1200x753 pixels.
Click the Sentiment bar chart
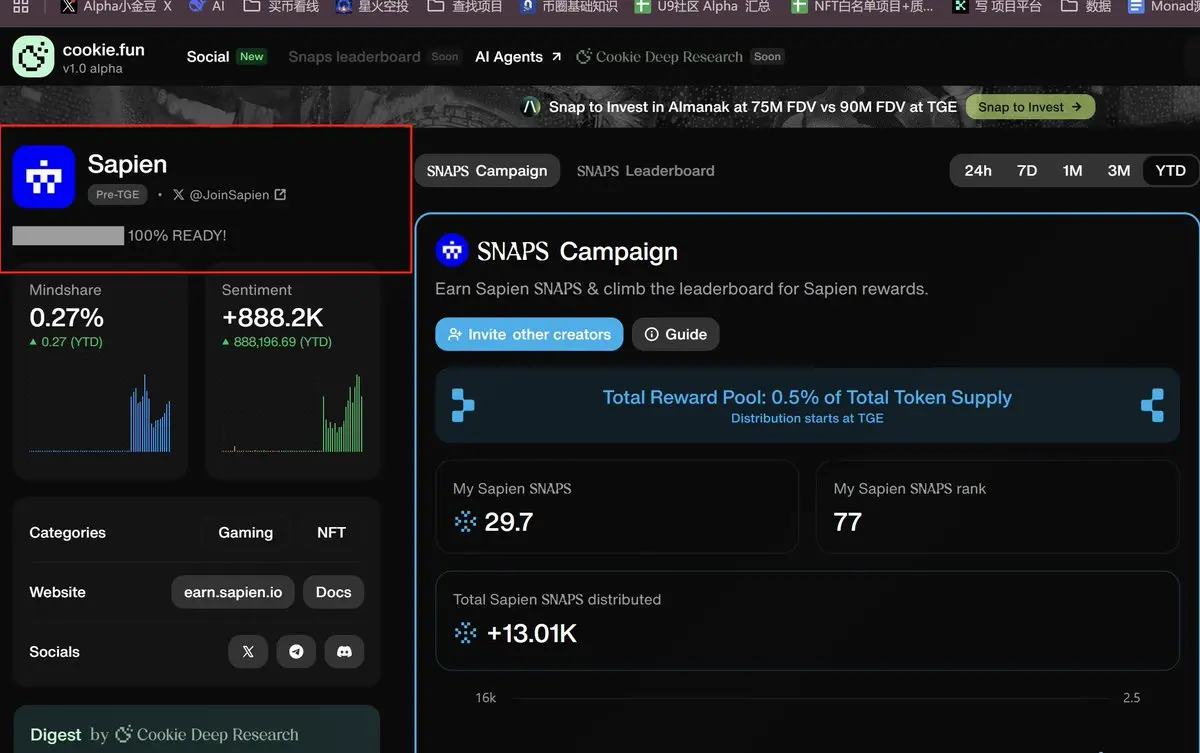pos(292,412)
